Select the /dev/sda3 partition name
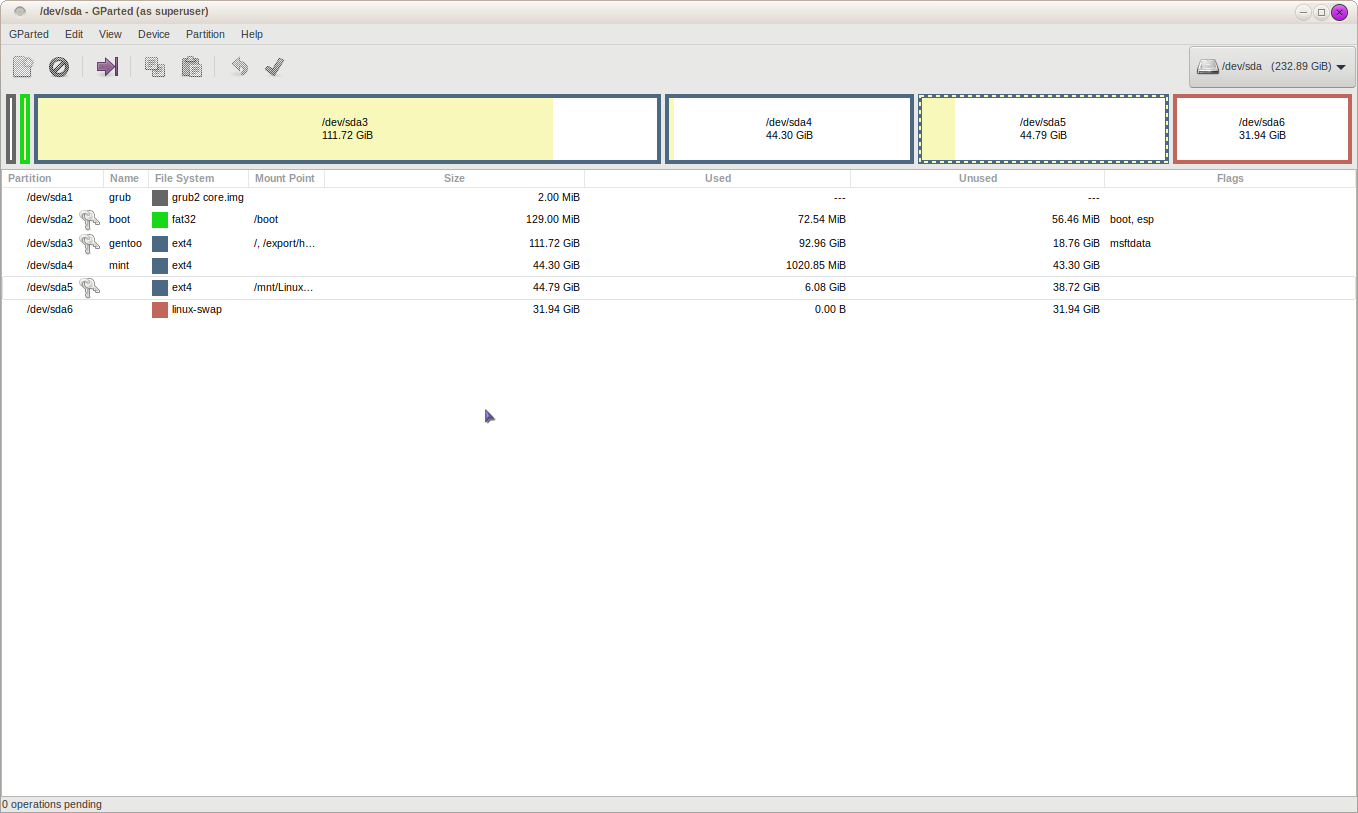Screen dimensions: 1358x813 coord(50,243)
